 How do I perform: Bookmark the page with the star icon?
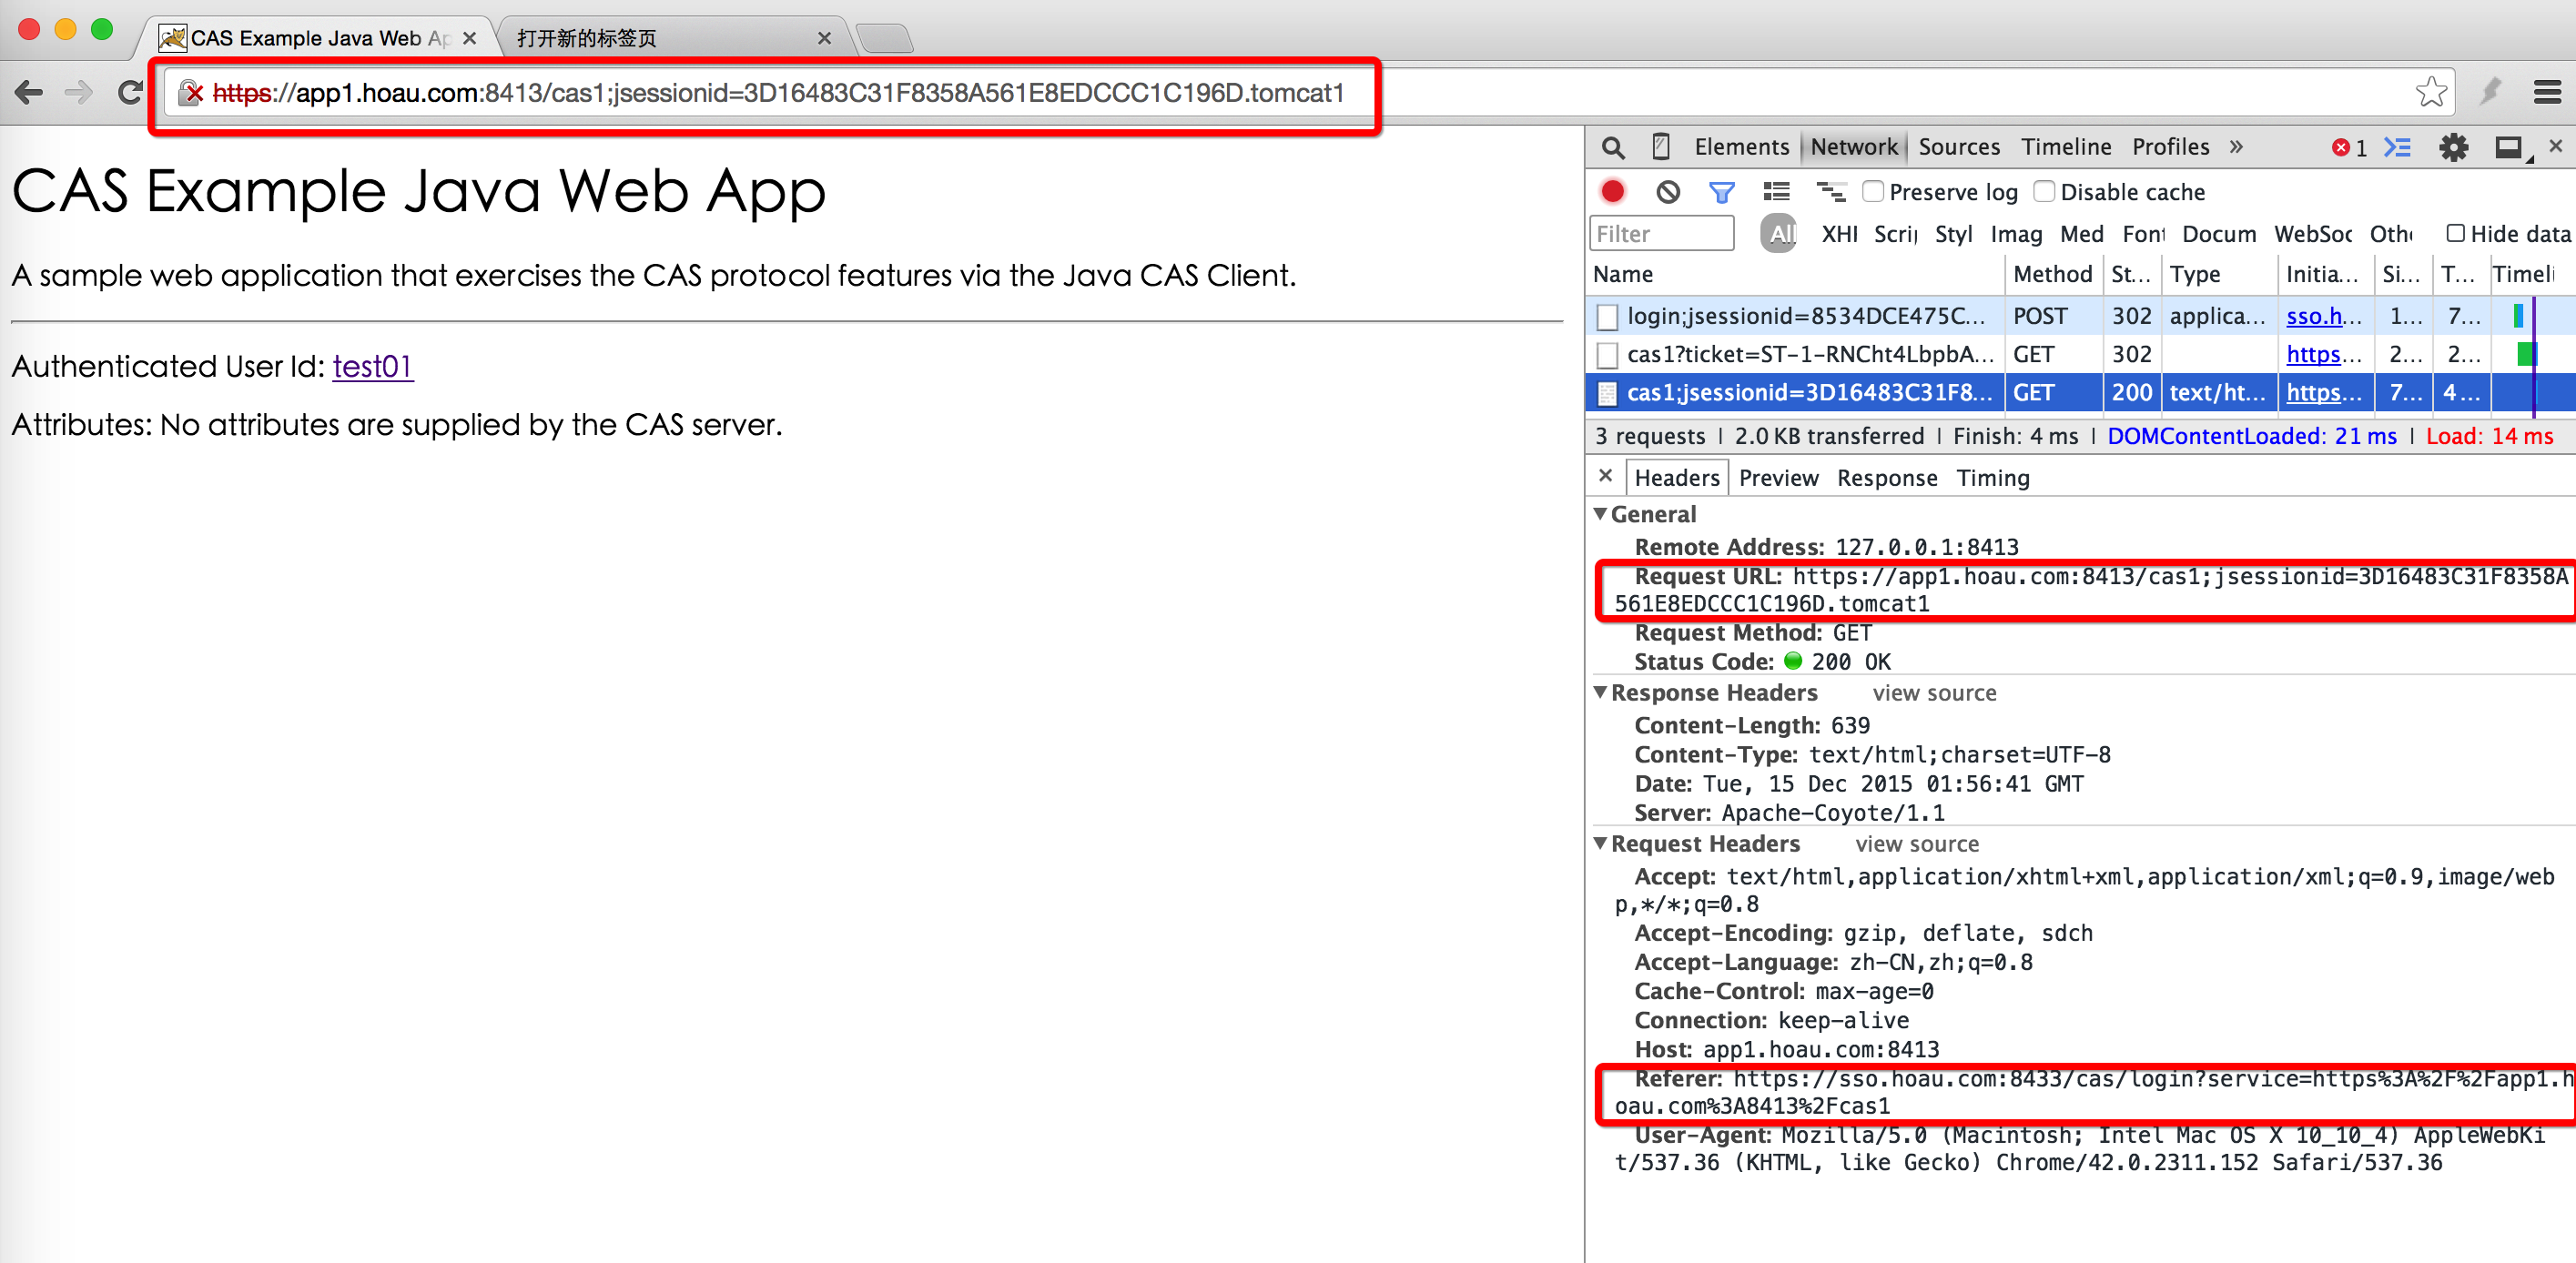pos(2430,92)
